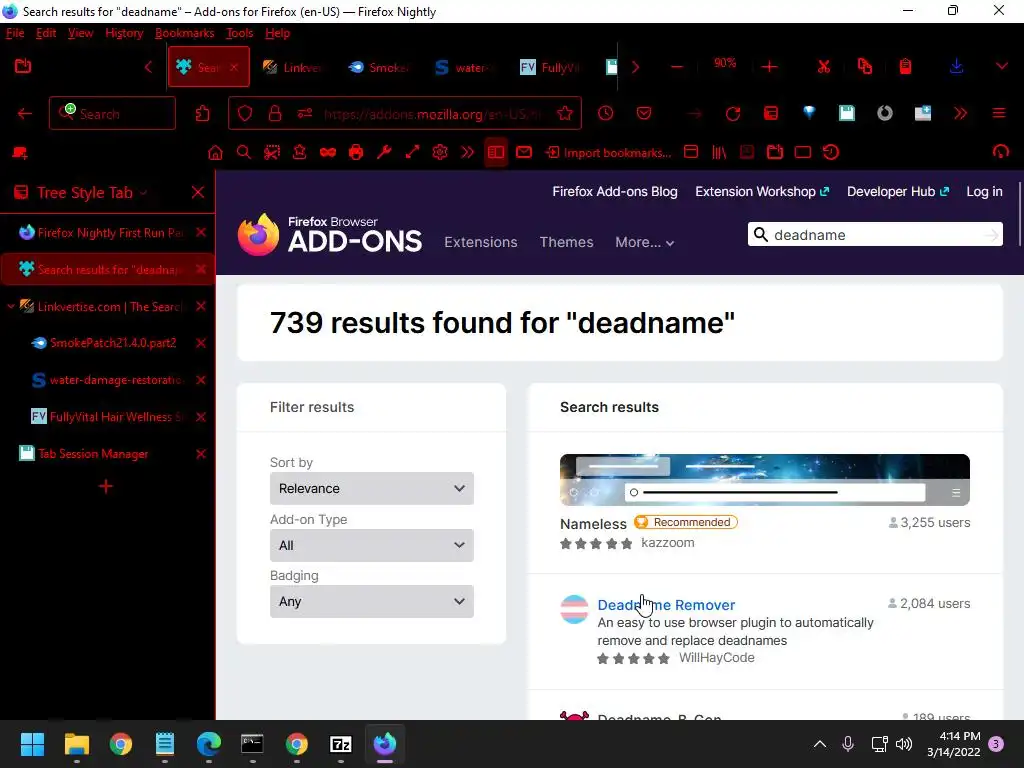This screenshot has height=768, width=1024.
Task: Open the downloads panel
Action: [956, 67]
